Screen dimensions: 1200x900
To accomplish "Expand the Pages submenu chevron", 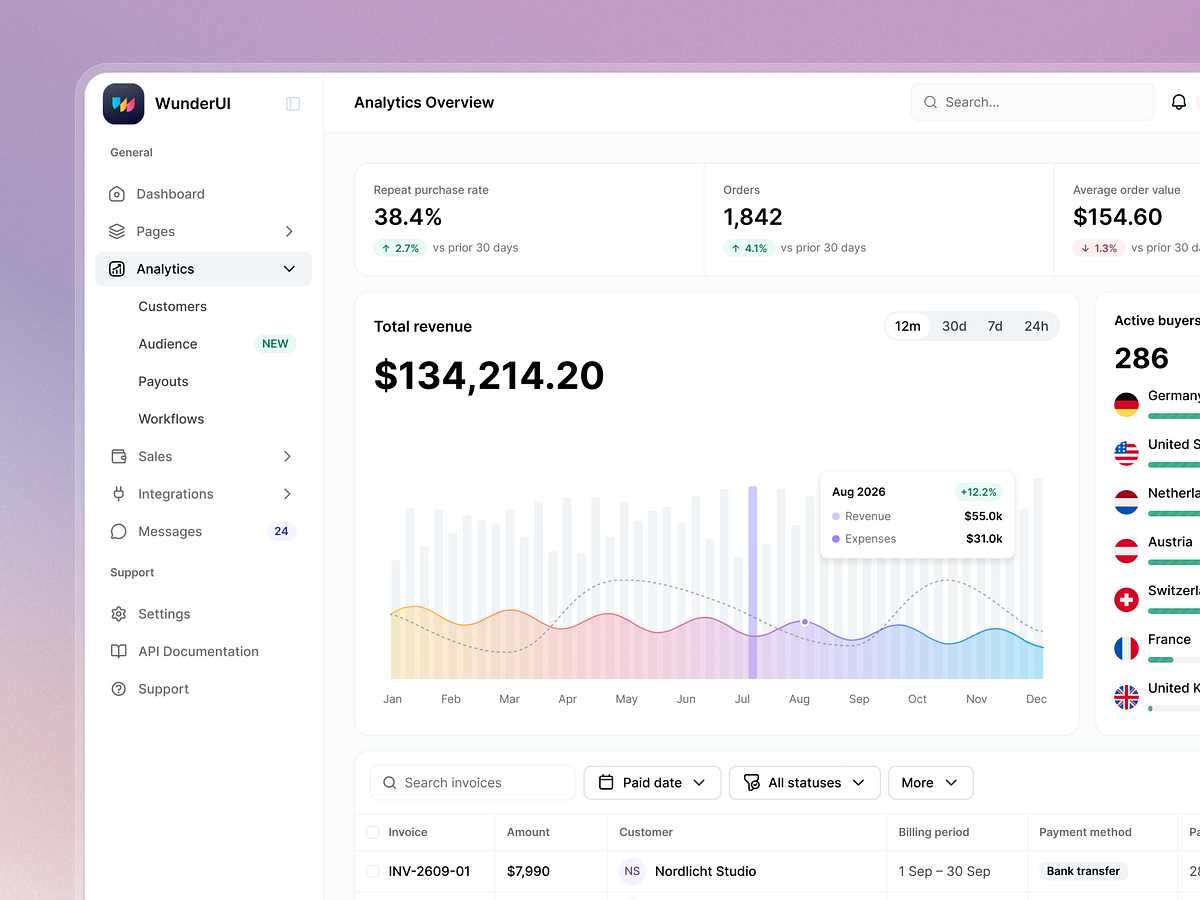I will tap(289, 231).
